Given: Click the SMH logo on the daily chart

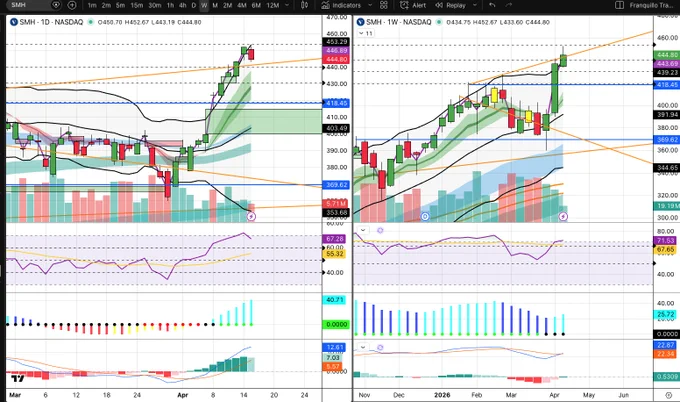Looking at the screenshot, I should 13,22.
